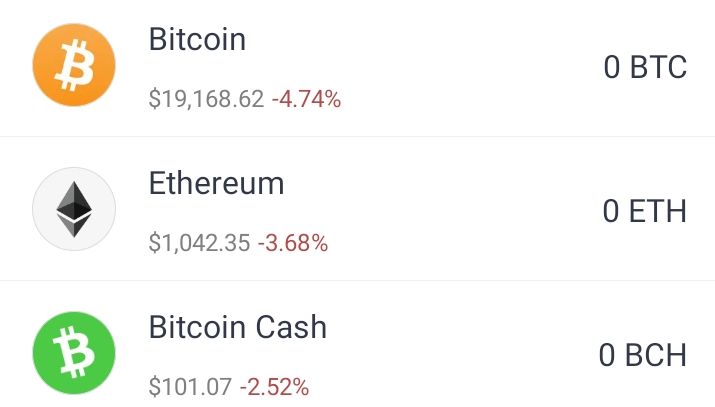Tap Ethereum price $1,042.35
715x407 pixels.
pyautogui.click(x=199, y=243)
